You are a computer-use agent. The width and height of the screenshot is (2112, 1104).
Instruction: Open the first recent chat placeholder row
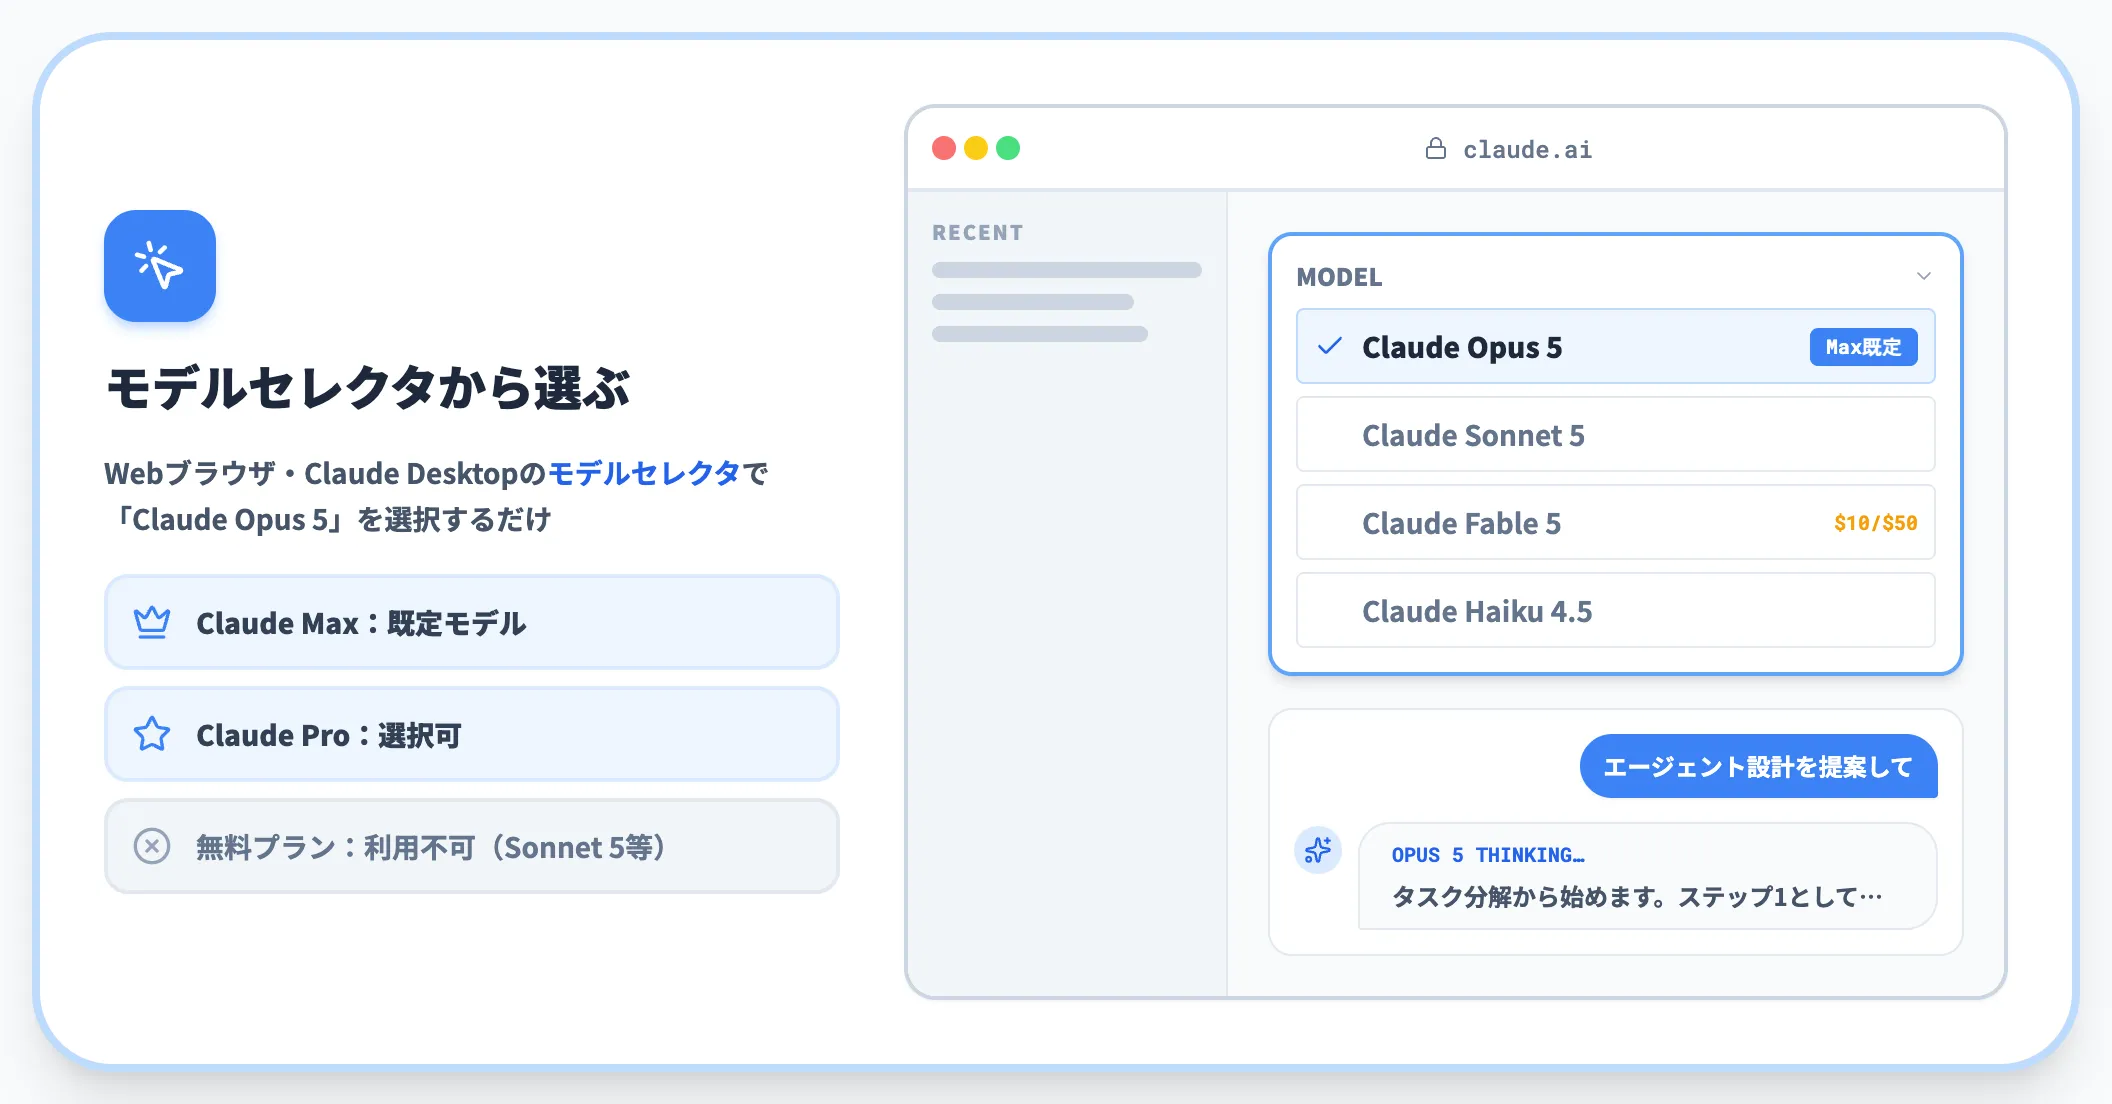[1066, 270]
